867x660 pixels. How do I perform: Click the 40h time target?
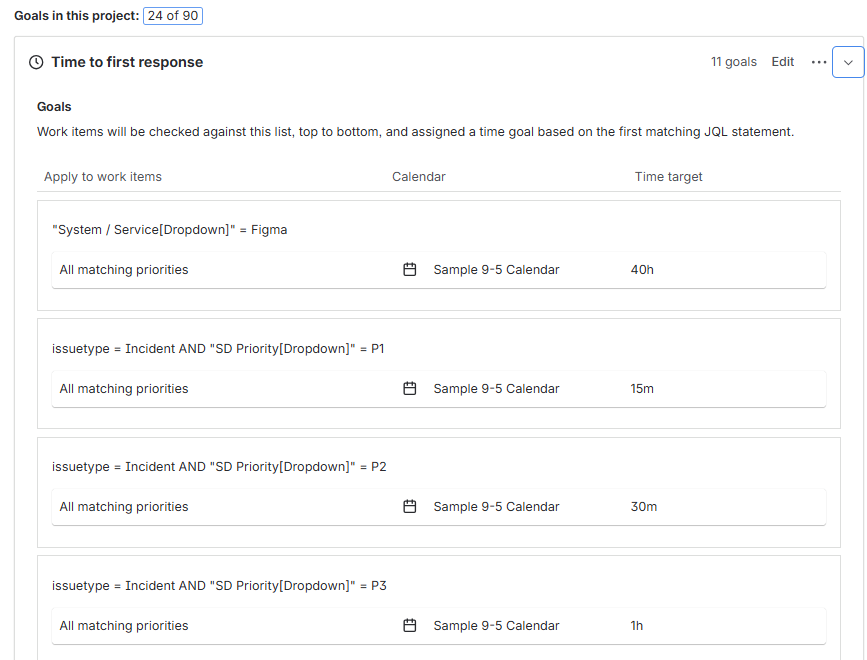tap(642, 269)
